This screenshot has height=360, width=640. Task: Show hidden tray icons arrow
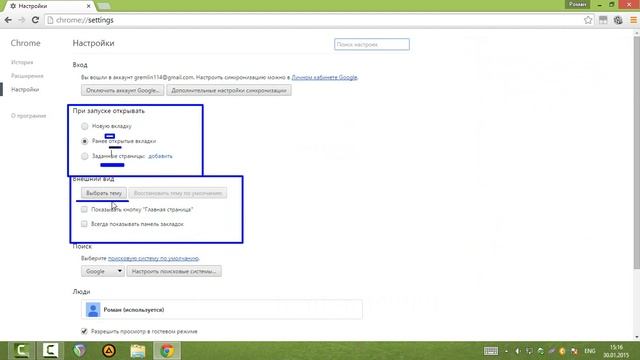[506, 351]
